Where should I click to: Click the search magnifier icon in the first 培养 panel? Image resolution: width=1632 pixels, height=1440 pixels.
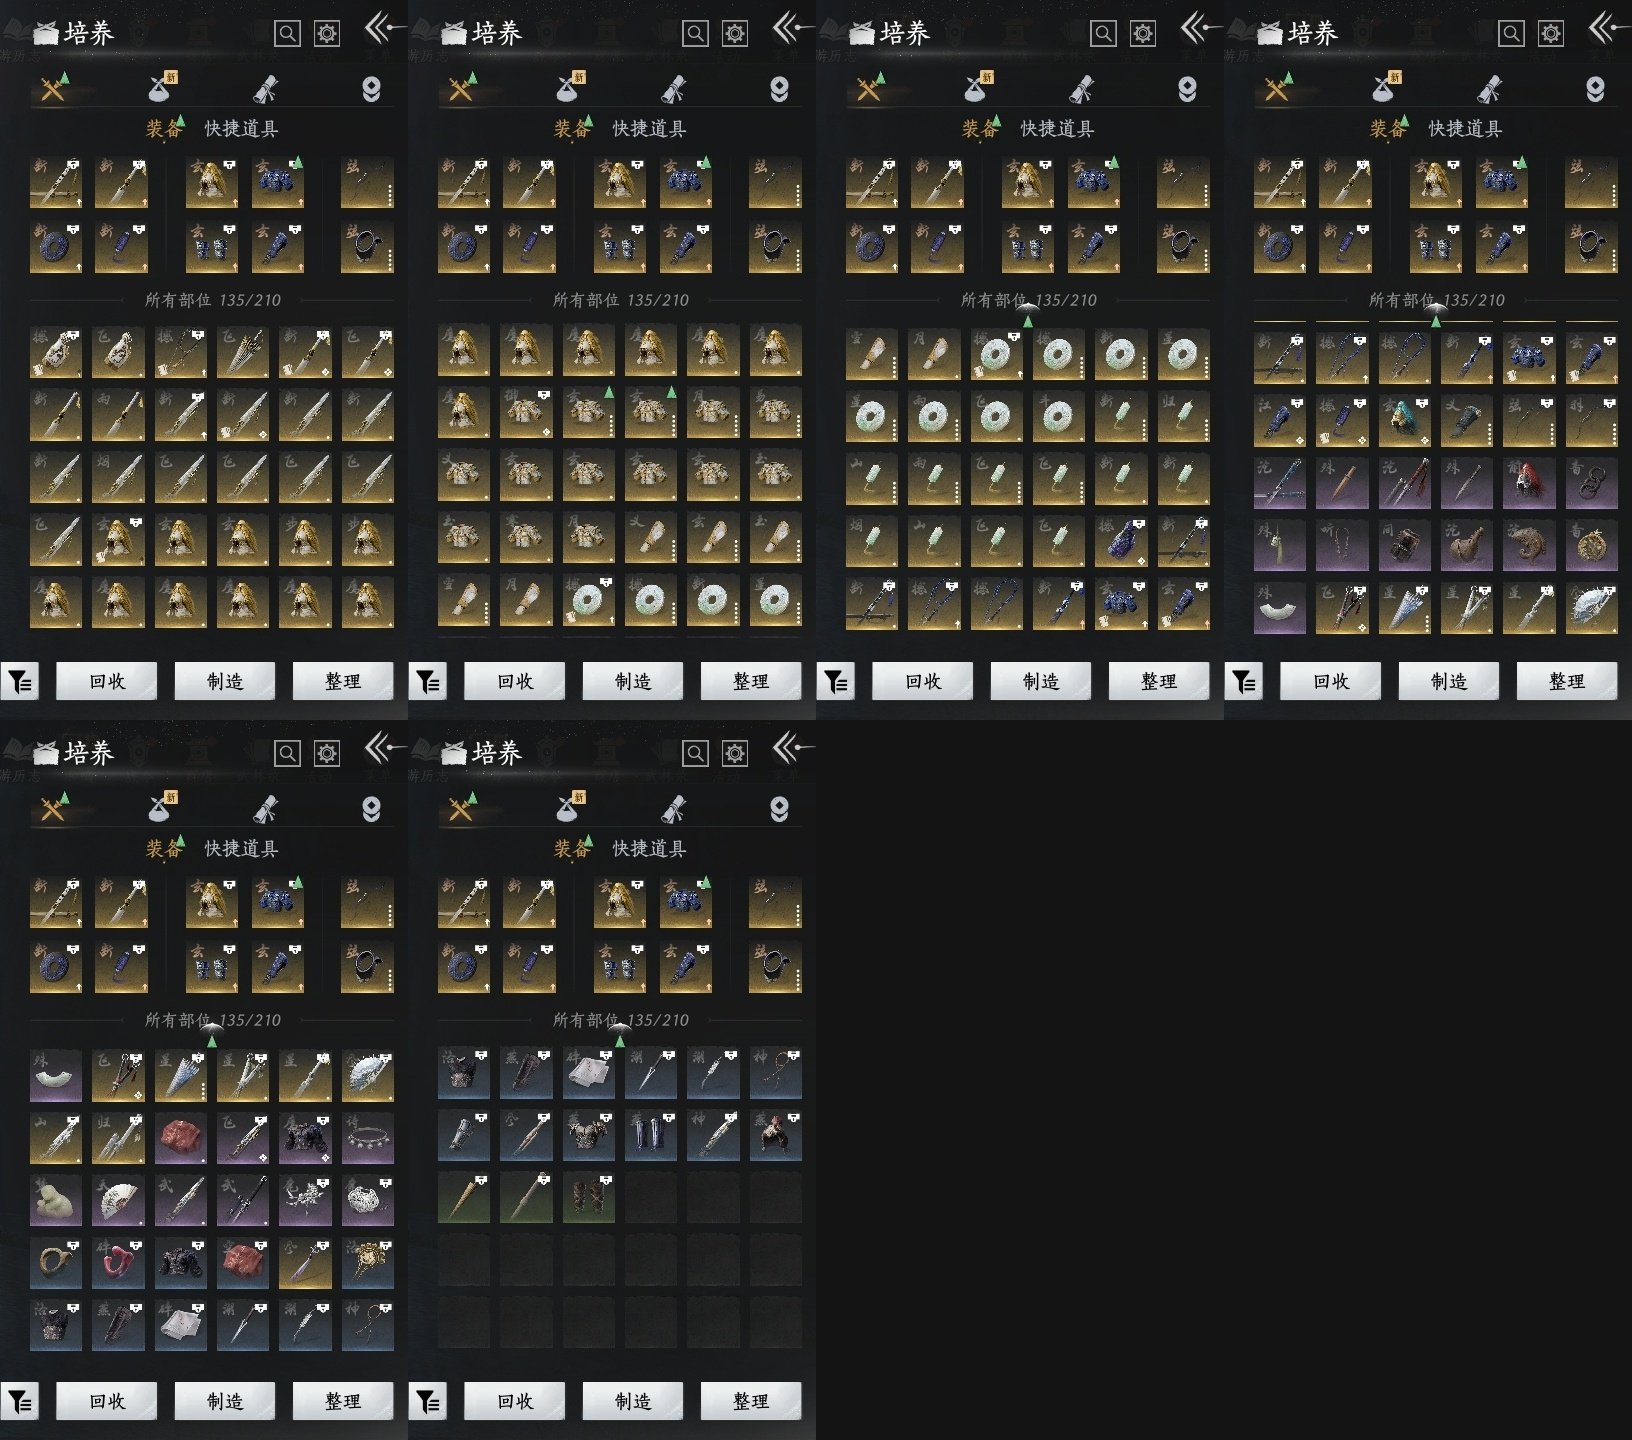[287, 34]
